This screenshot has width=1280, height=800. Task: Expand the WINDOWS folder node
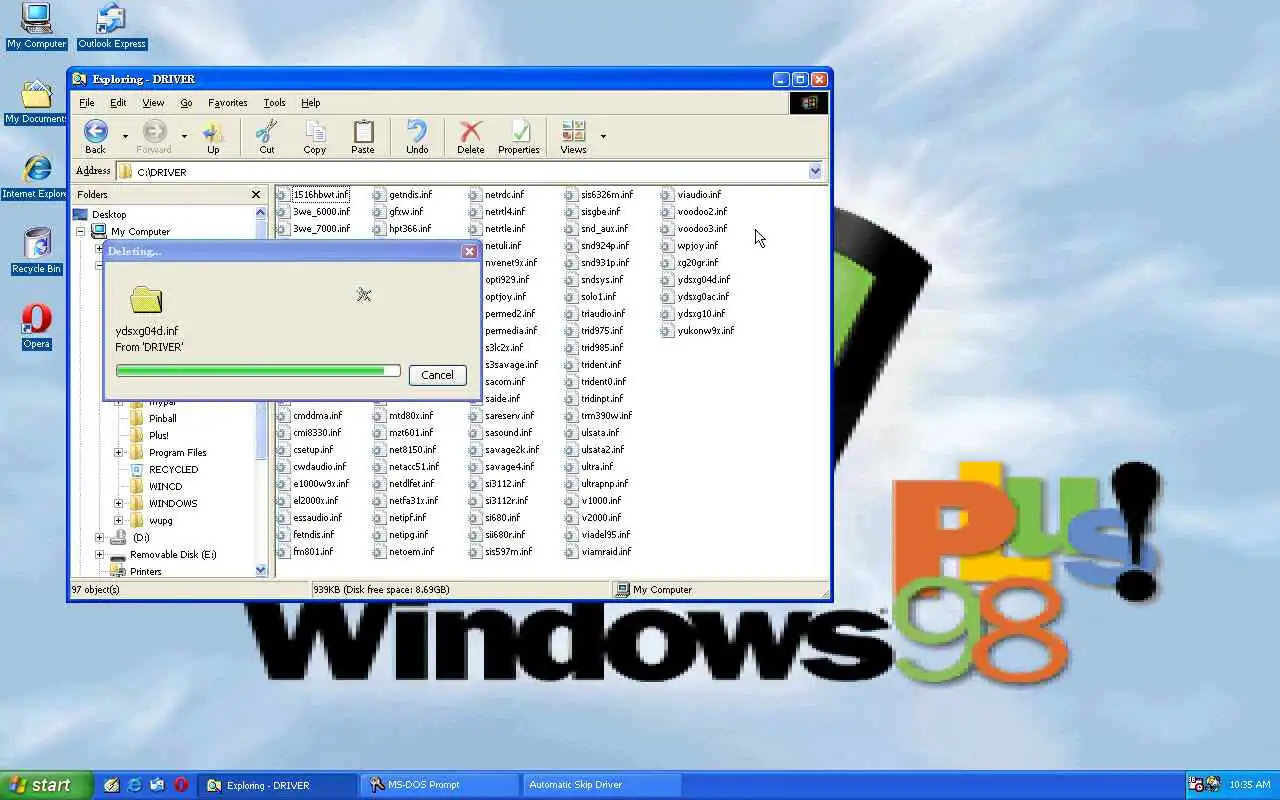(x=118, y=504)
